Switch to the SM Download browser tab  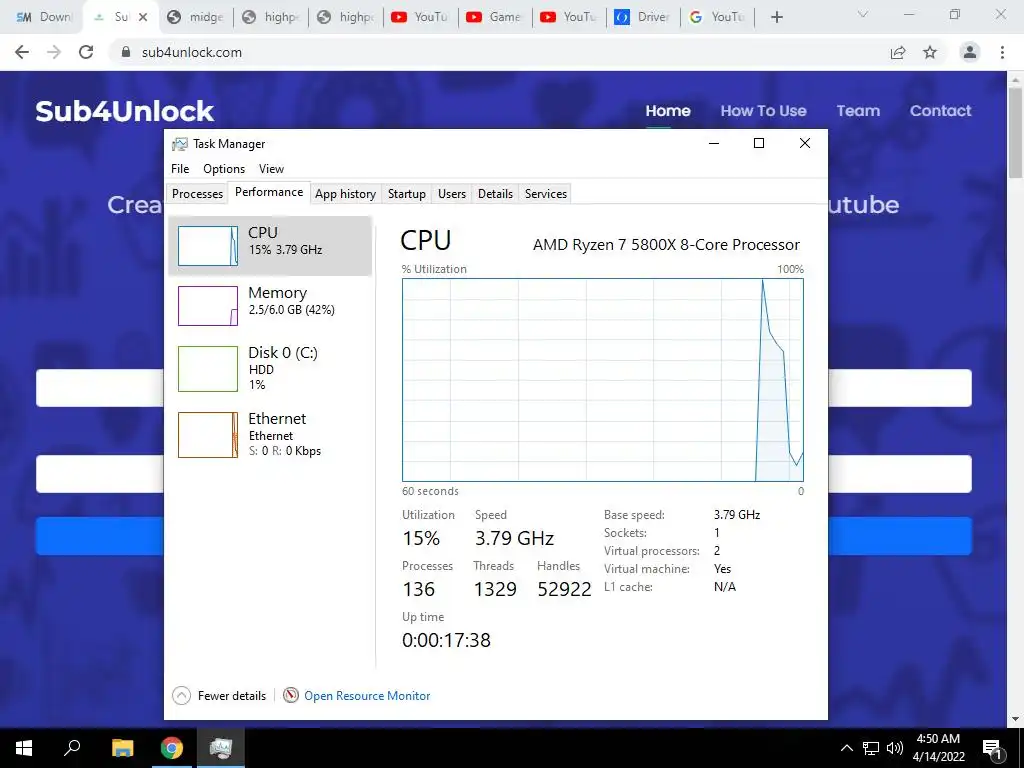(43, 17)
